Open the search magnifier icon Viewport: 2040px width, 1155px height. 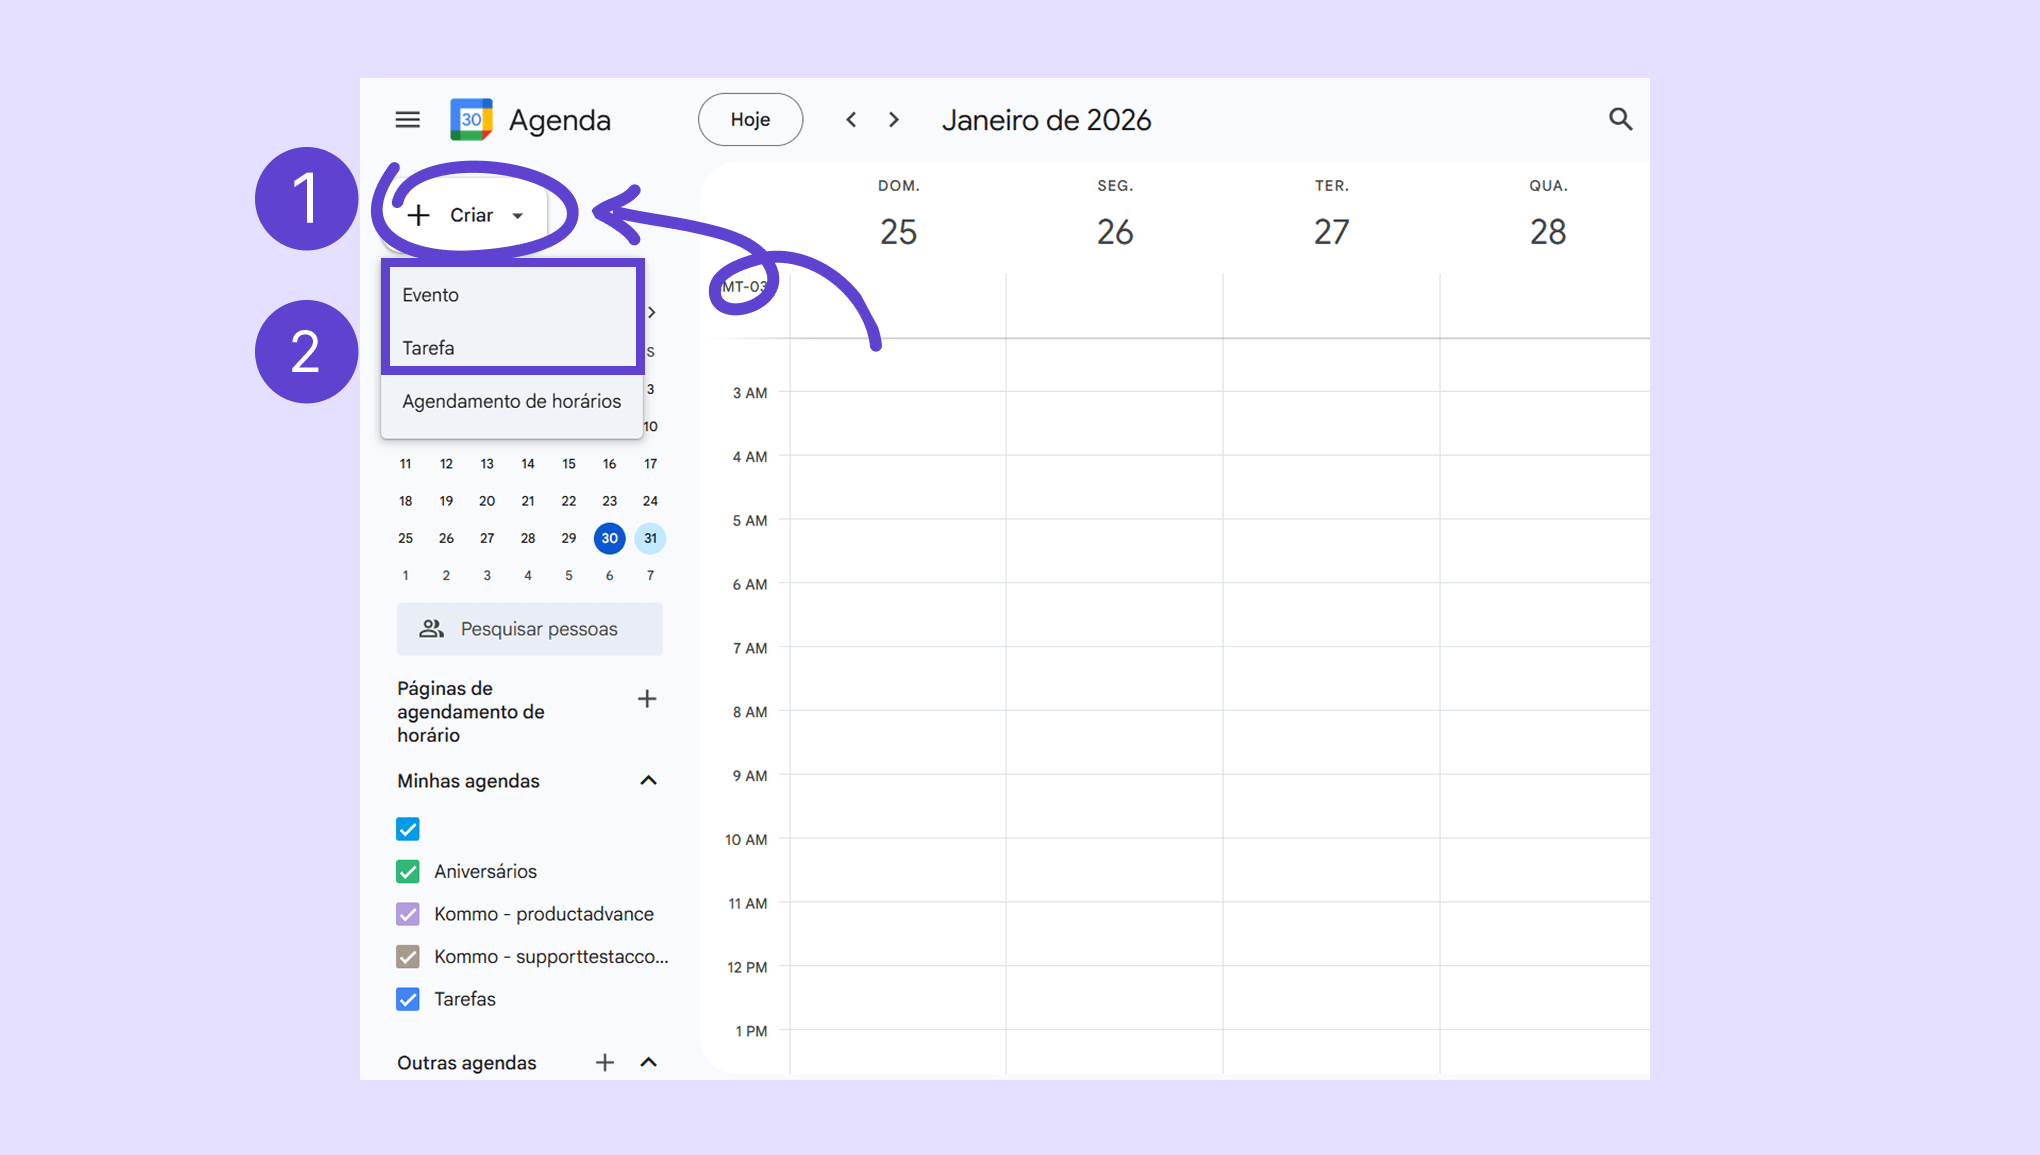click(1620, 120)
